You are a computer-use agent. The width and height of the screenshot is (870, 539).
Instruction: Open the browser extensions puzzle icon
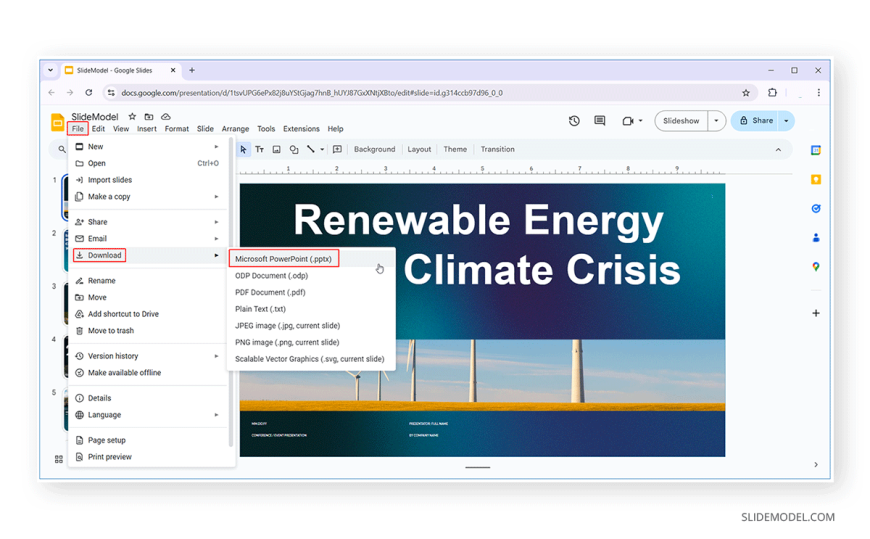pyautogui.click(x=772, y=93)
